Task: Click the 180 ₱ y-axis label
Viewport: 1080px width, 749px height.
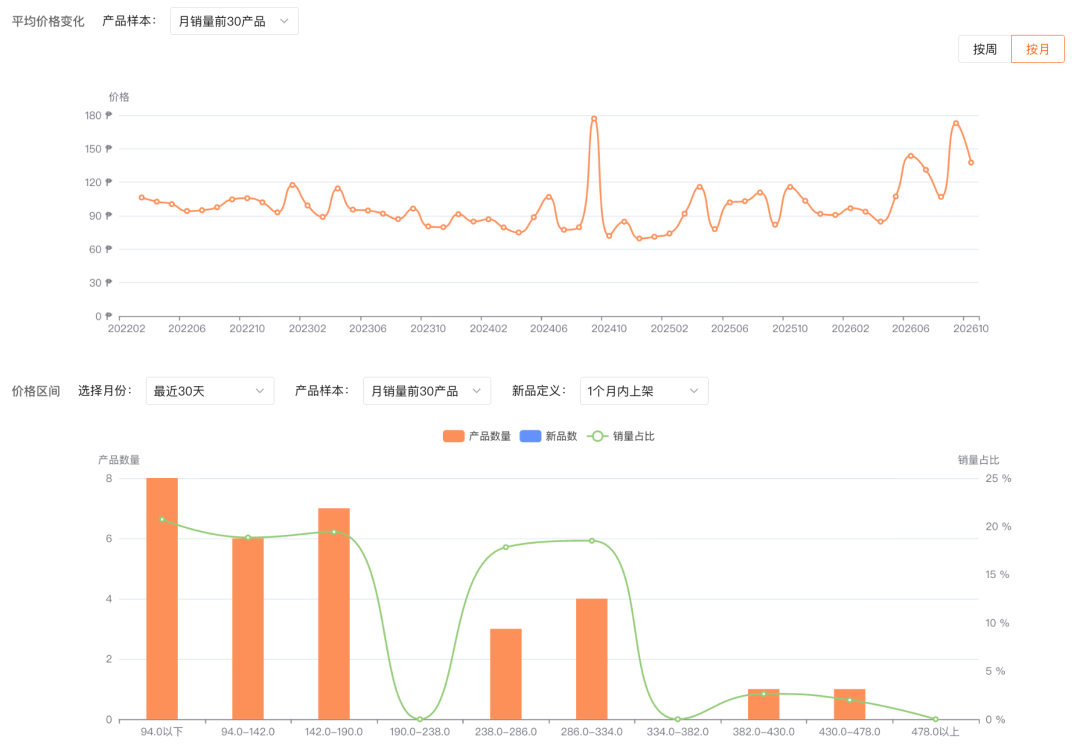Action: click(98, 116)
